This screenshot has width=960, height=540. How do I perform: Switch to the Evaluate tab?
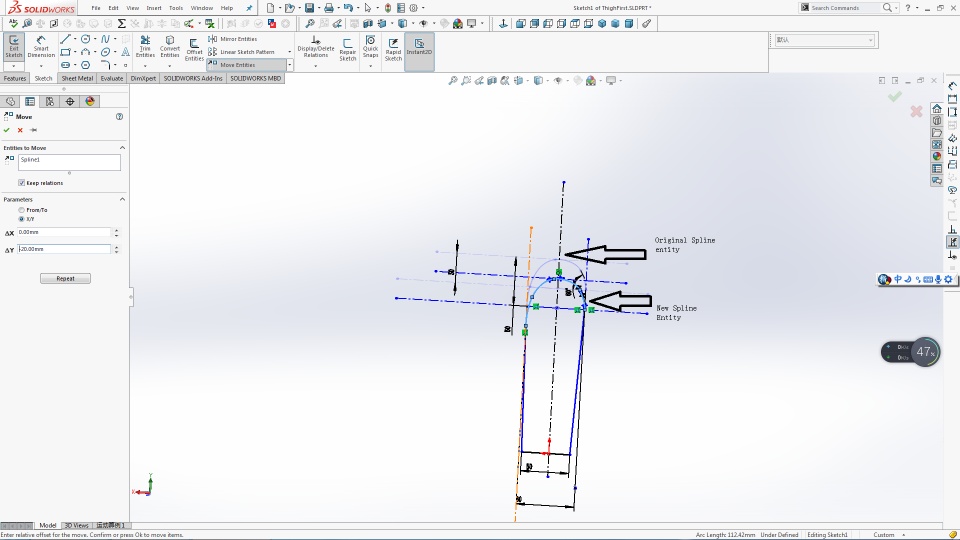coord(111,78)
